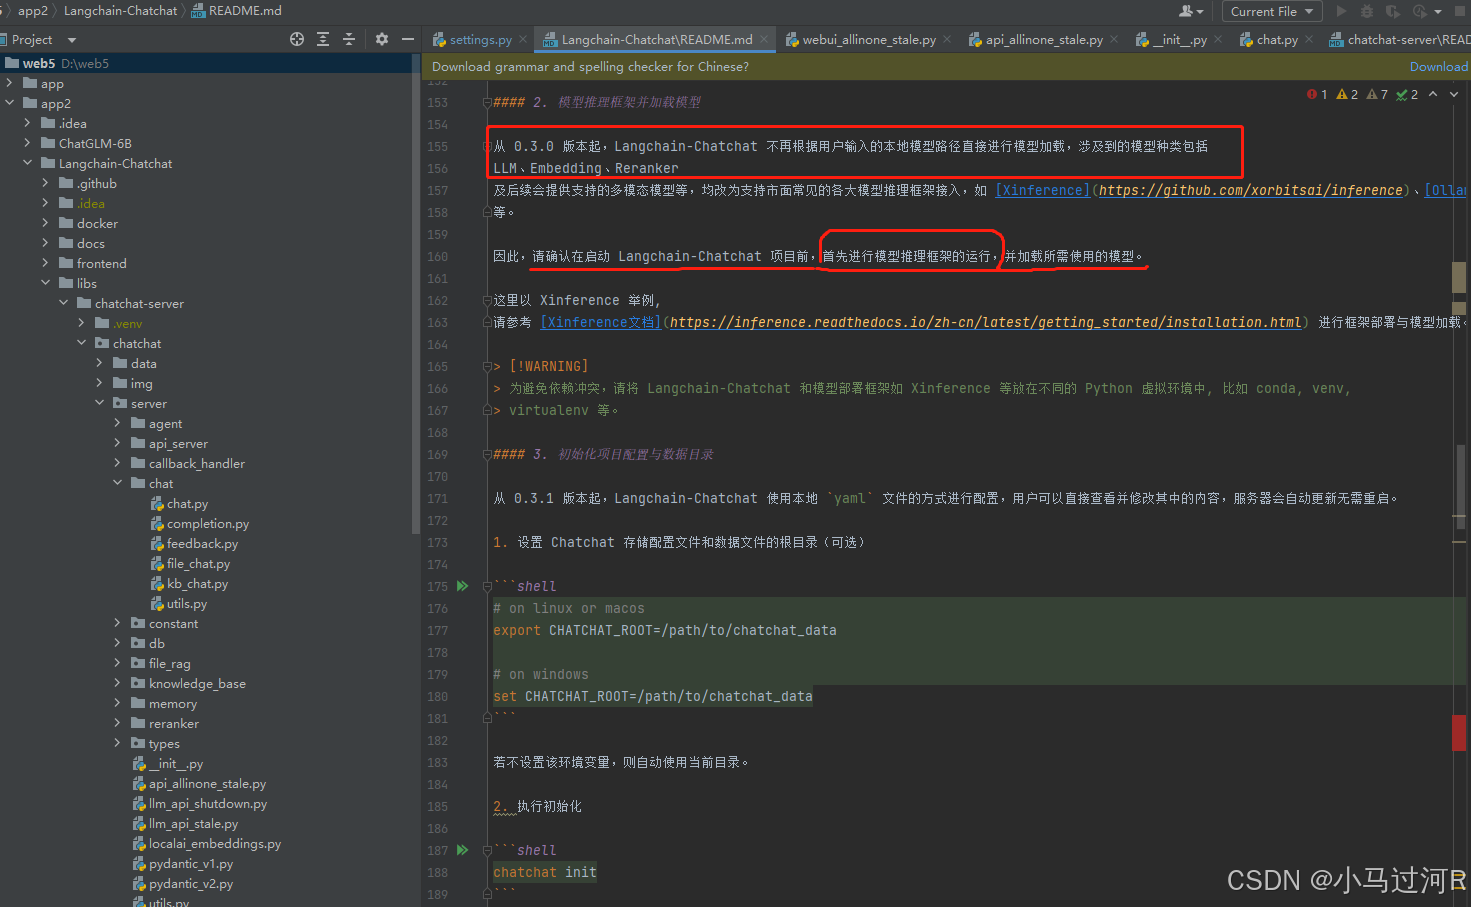Fold the WARNING block at line 165
This screenshot has height=907, width=1471.
pos(487,366)
